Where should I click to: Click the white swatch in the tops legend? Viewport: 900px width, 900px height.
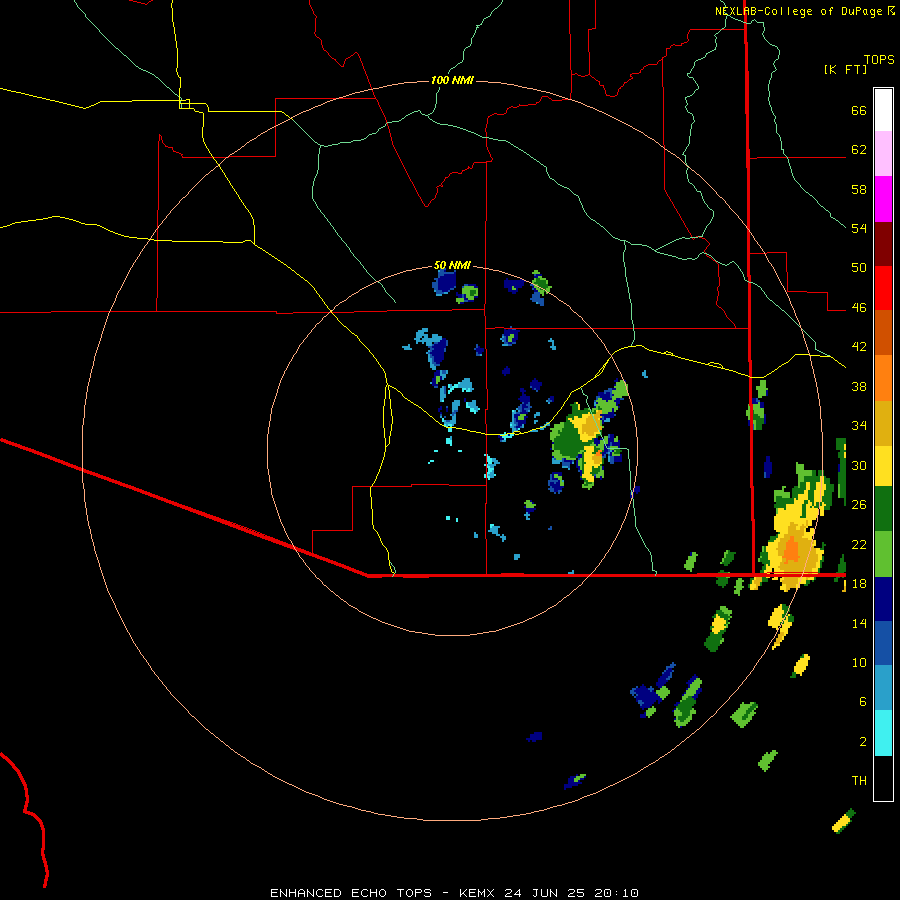tap(883, 110)
